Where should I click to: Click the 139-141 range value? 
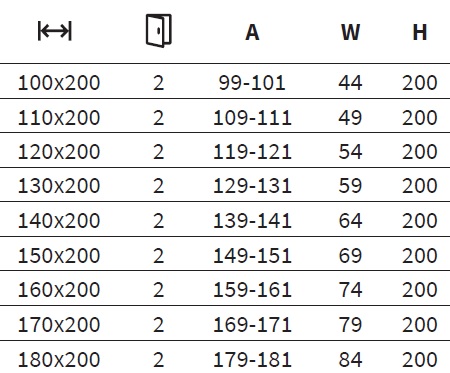pyautogui.click(x=252, y=221)
